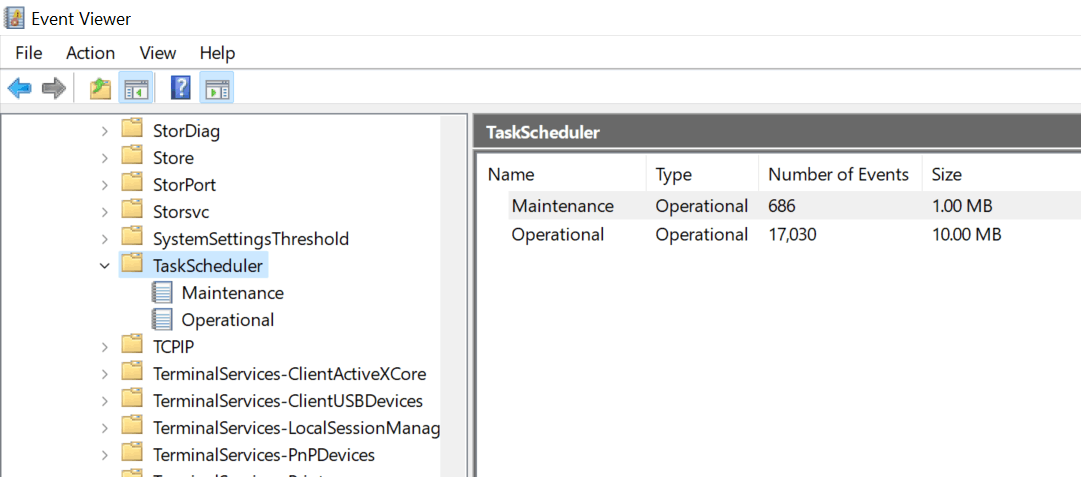Click the Up one level folder icon
Screen dimensions: 1081x477
[101, 88]
